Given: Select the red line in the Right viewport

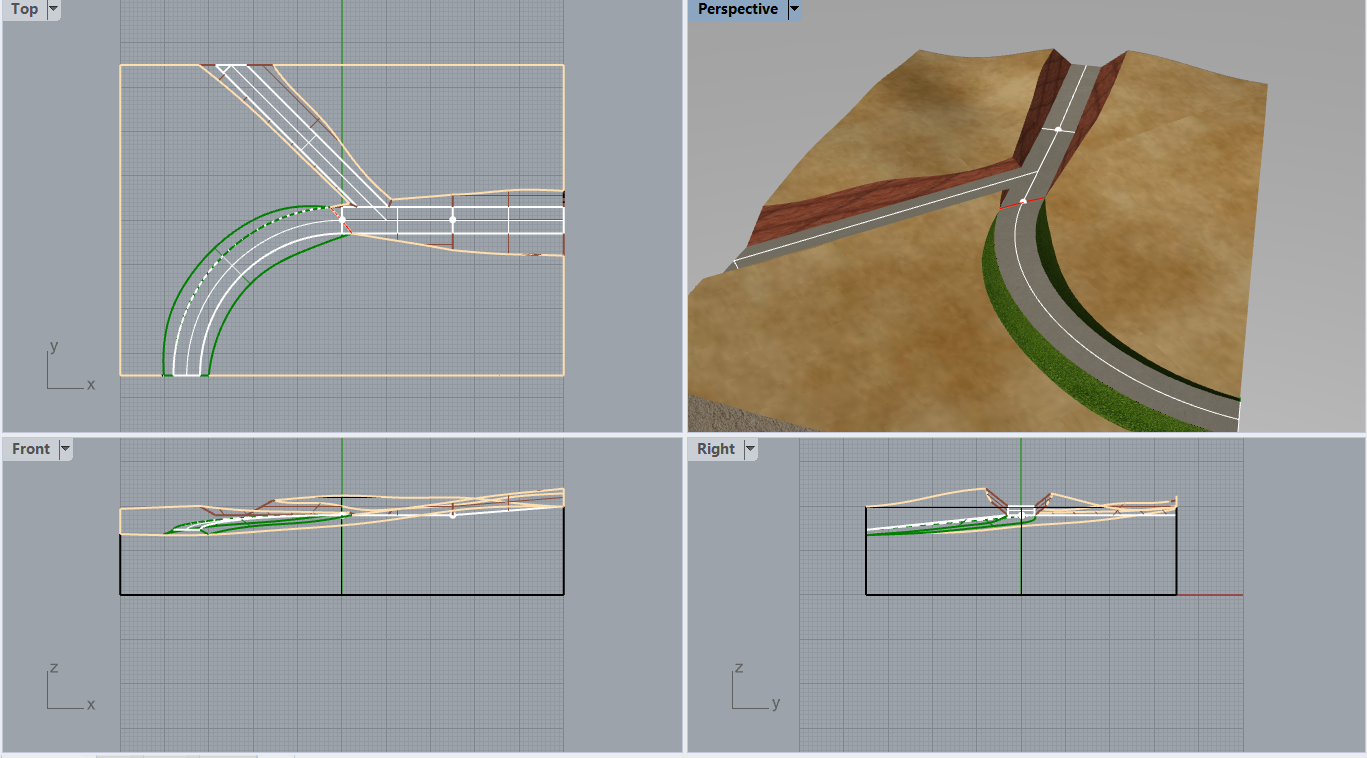Looking at the screenshot, I should pyautogui.click(x=1210, y=595).
